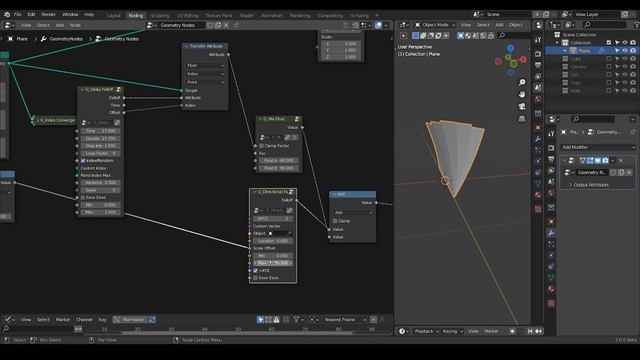Switch to the Layout workspace tab
640x360 pixels.
coord(114,16)
